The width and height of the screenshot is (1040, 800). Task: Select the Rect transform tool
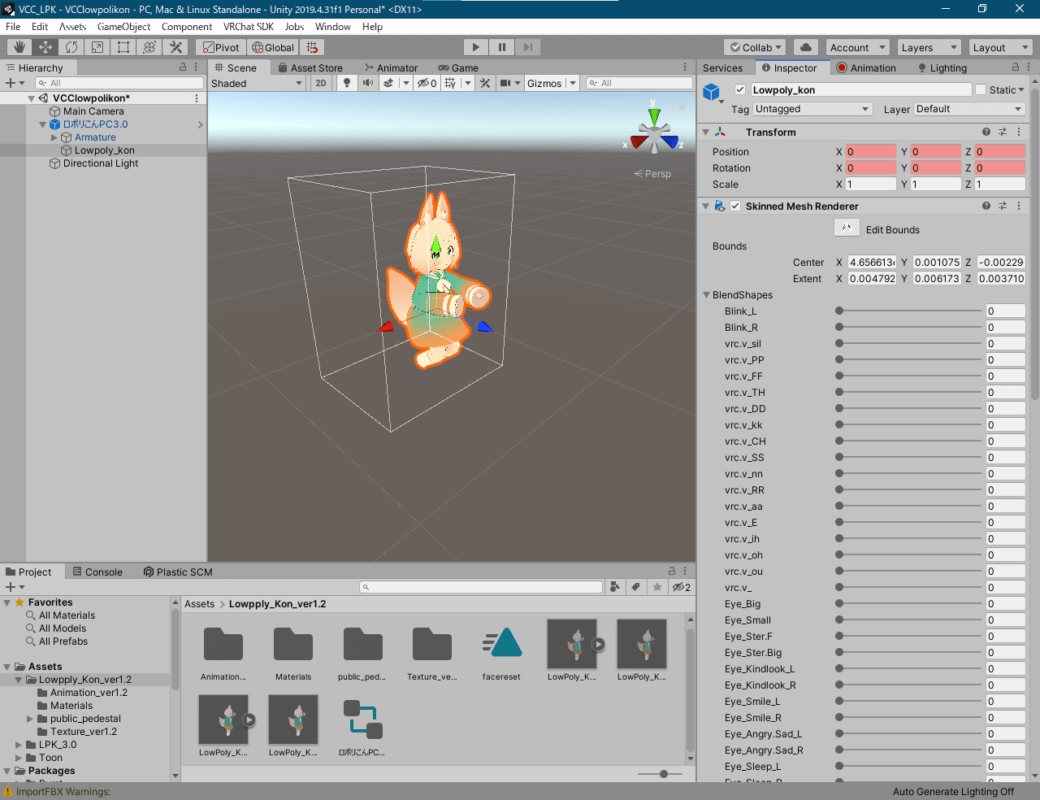pyautogui.click(x=123, y=47)
